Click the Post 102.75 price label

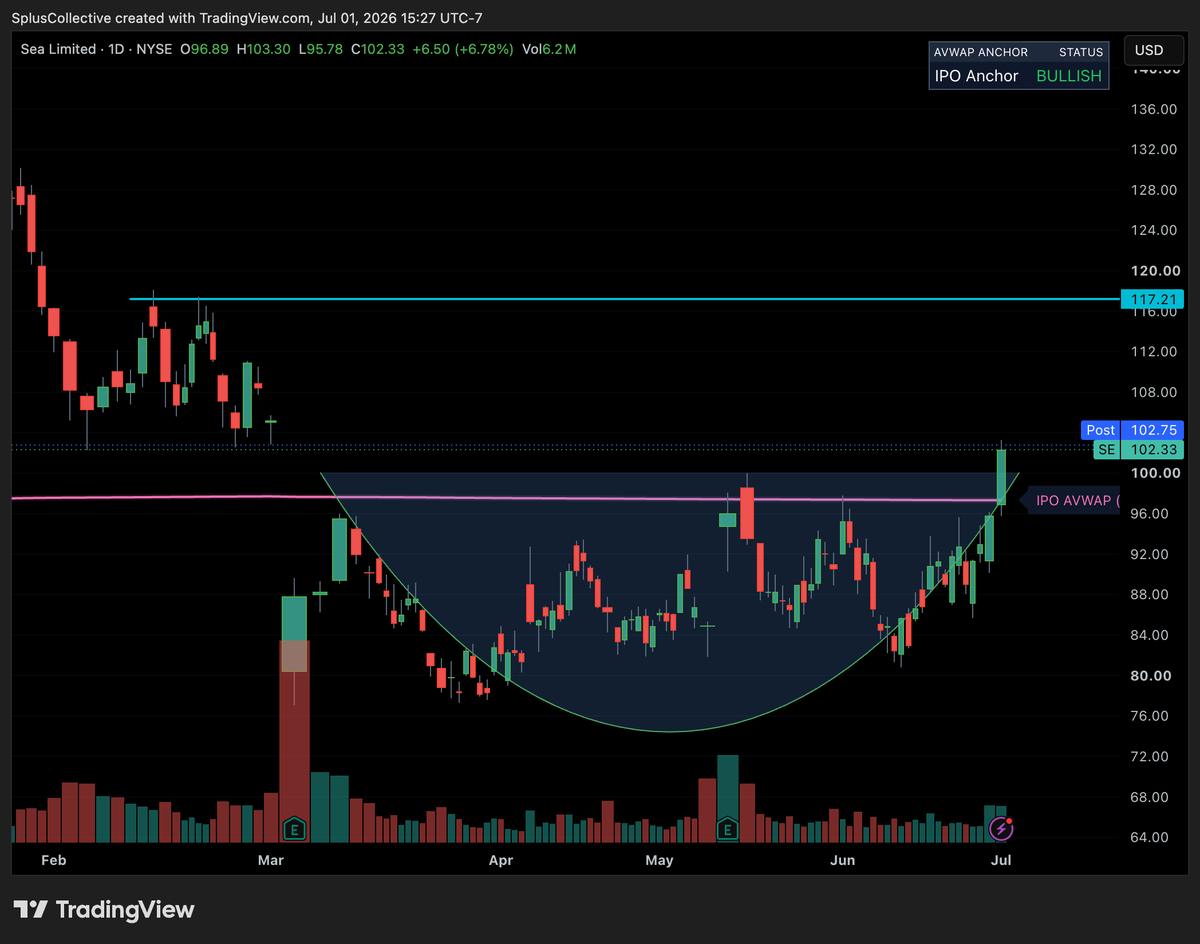coord(1133,430)
